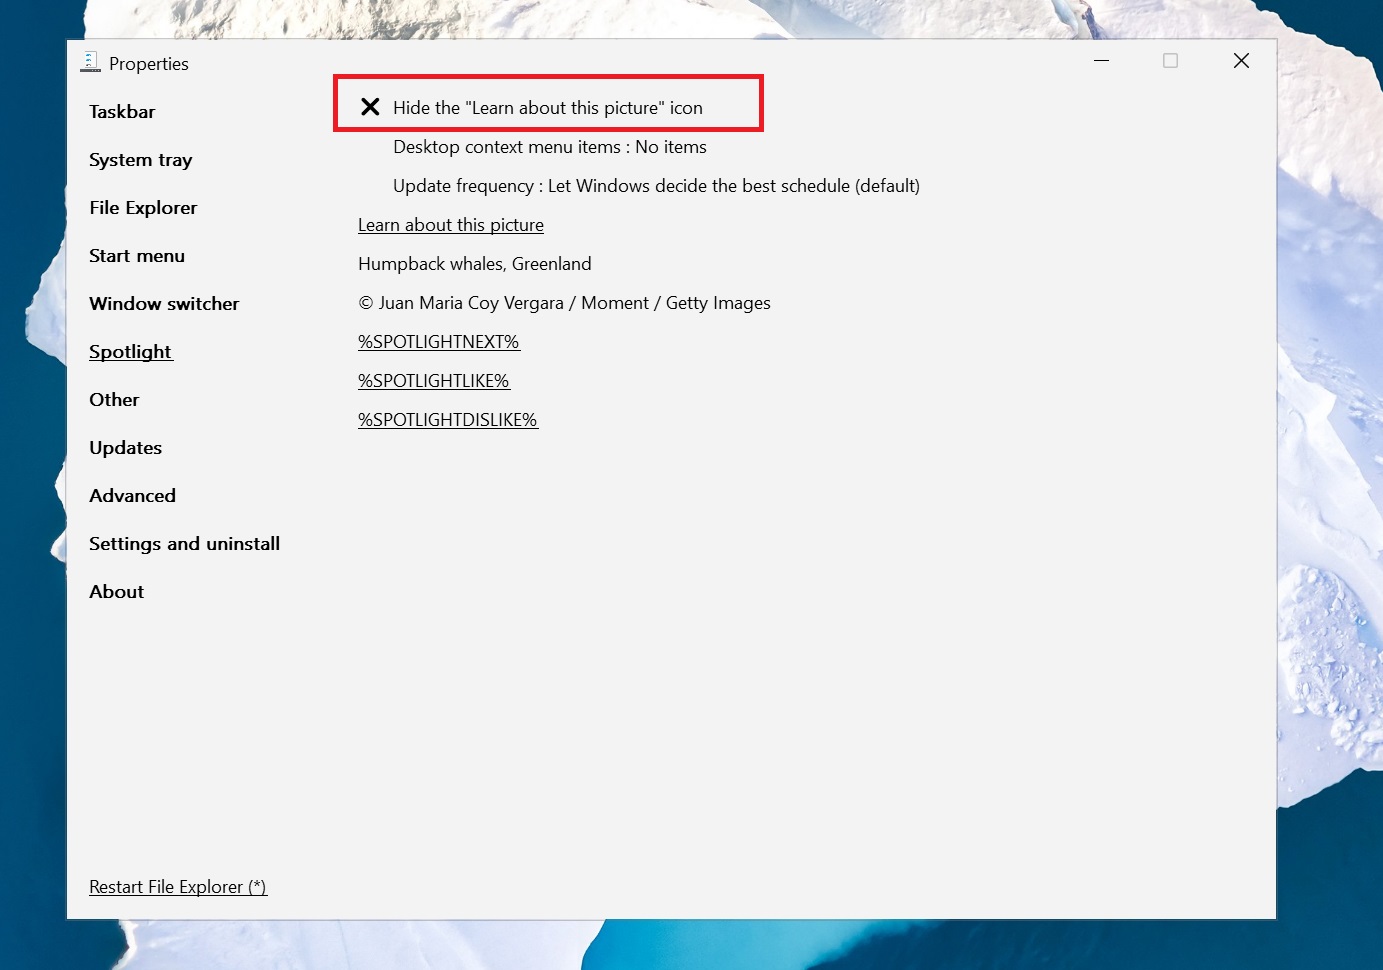Select the Window switcher section
1383x970 pixels.
coord(164,303)
